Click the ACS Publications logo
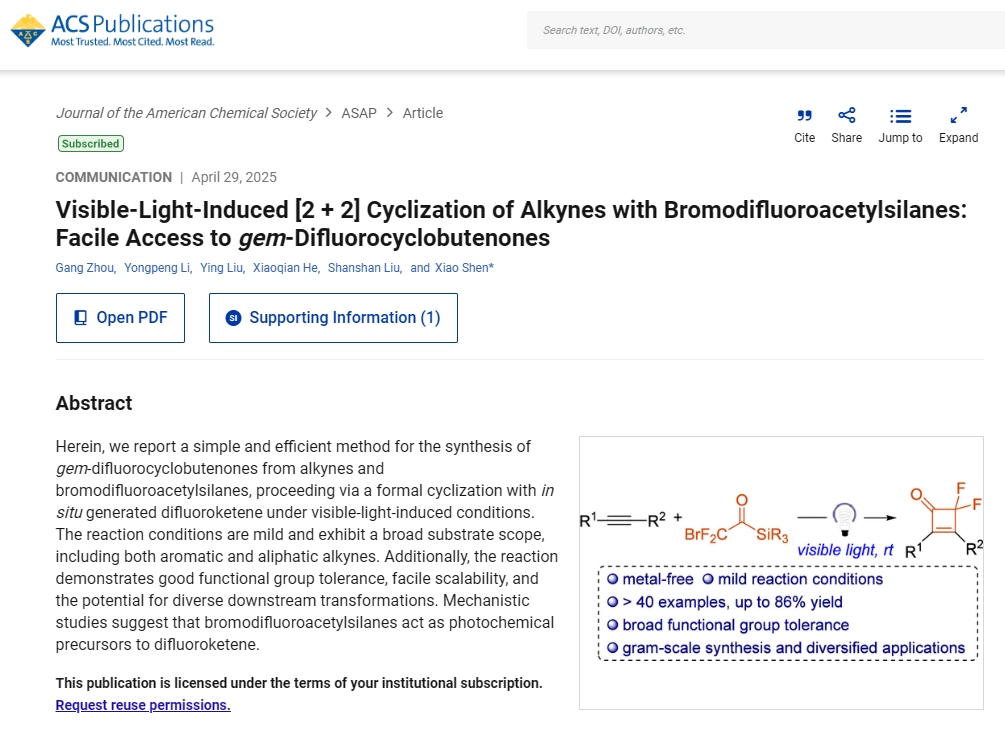The width and height of the screenshot is (1005, 732). [112, 31]
